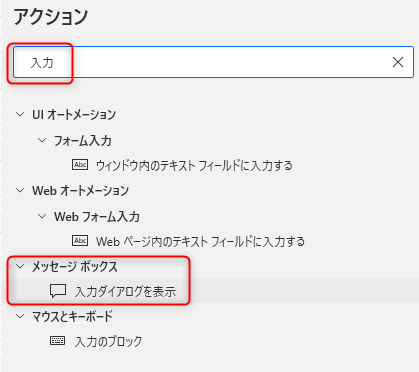Select 入力ダイアログを表示 action
419x372 pixels.
[x=125, y=291]
